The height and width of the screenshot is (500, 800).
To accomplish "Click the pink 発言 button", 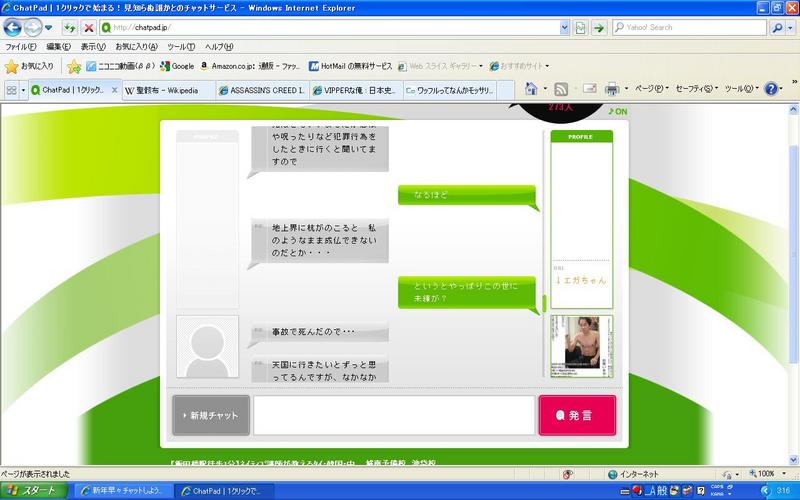I will click(x=577, y=415).
